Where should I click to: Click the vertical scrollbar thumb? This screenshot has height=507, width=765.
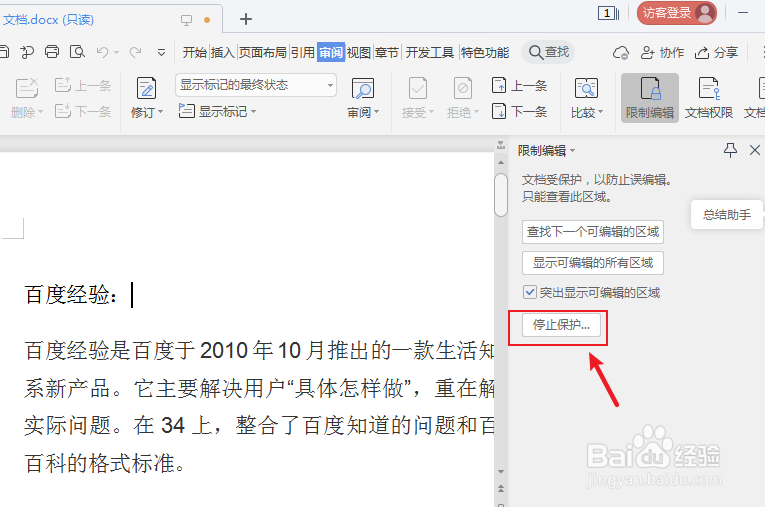(501, 195)
